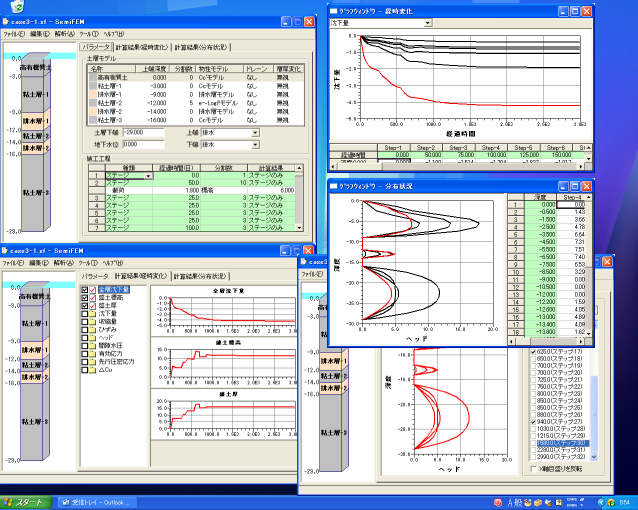Click 地下水位 input field
Screen dimensions: 638x510
click(143, 144)
